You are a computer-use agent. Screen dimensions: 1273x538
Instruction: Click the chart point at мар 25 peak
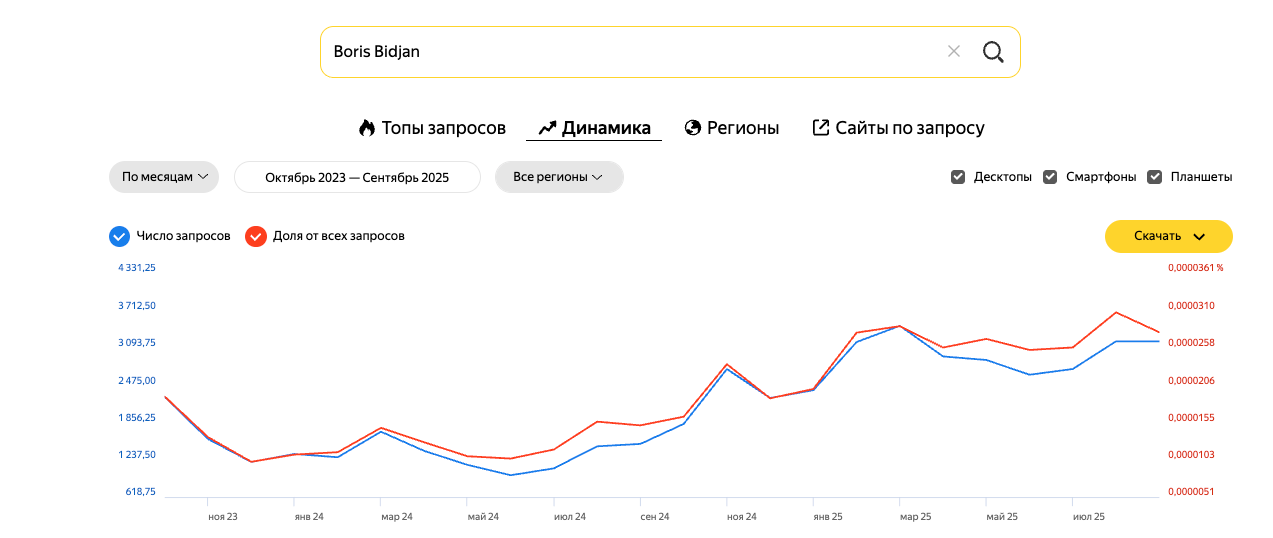point(900,326)
